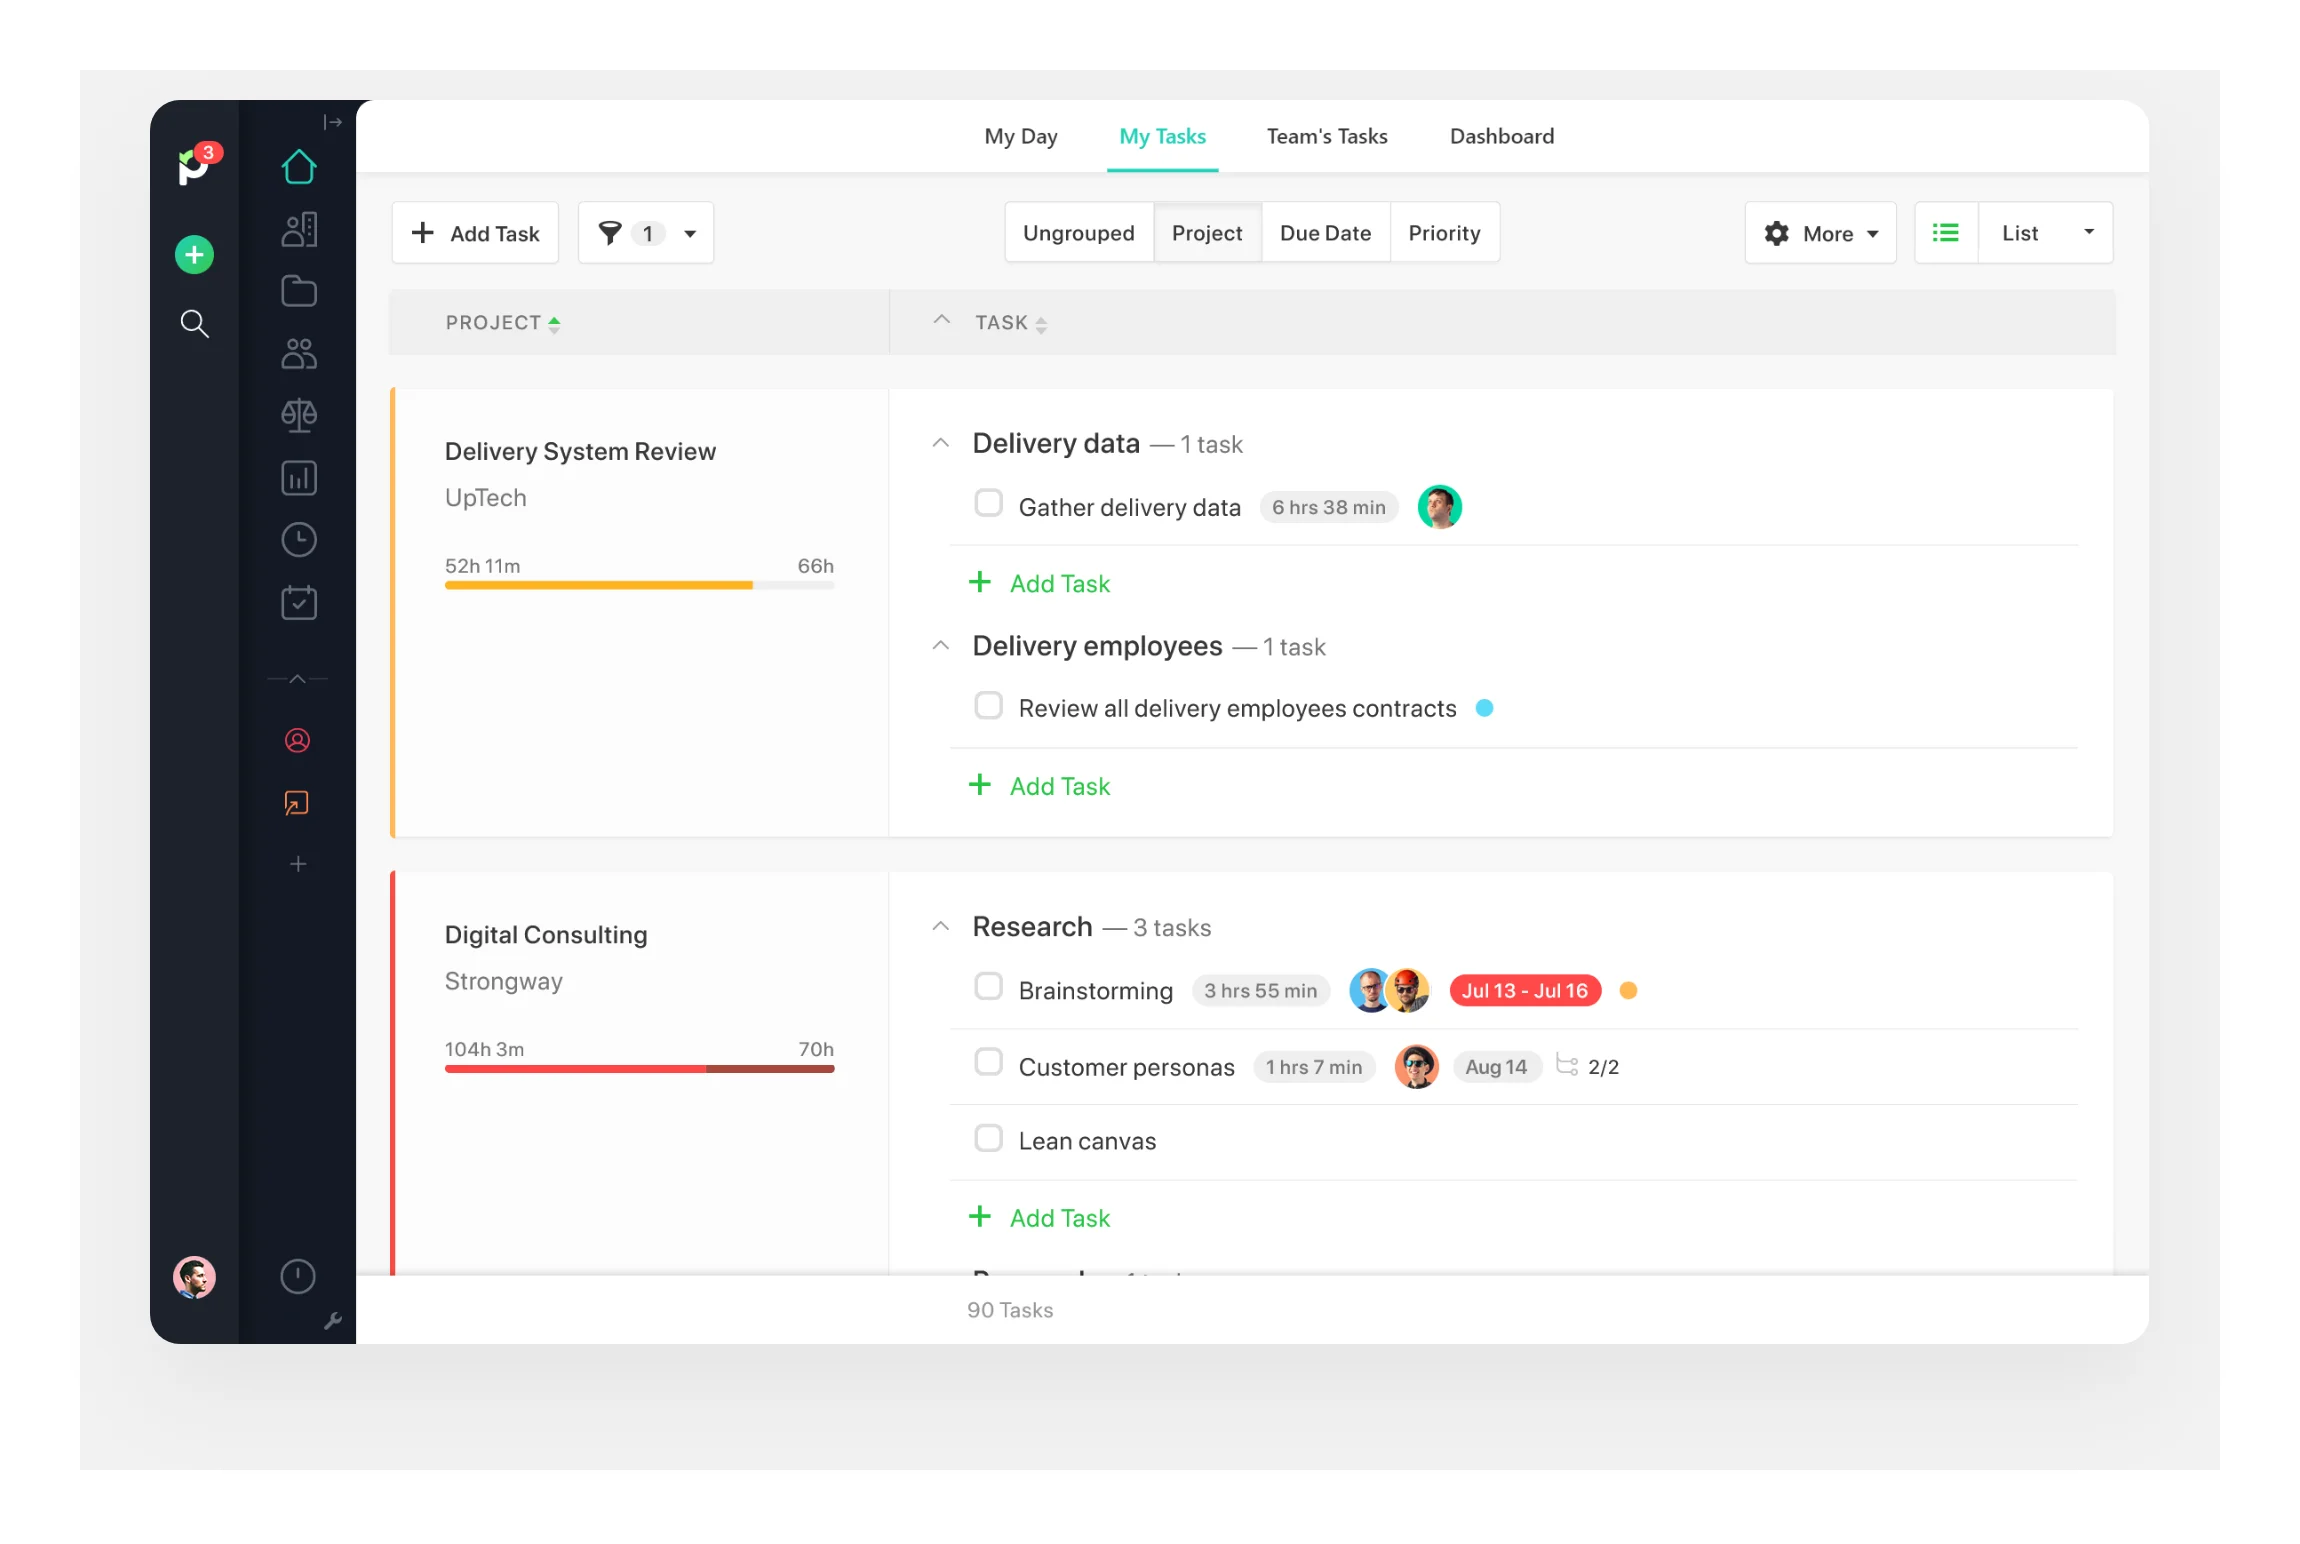Viewport: 2300px width, 1544px height.
Task: Click the subtasks icon next to 2/2
Action: [x=1567, y=1066]
